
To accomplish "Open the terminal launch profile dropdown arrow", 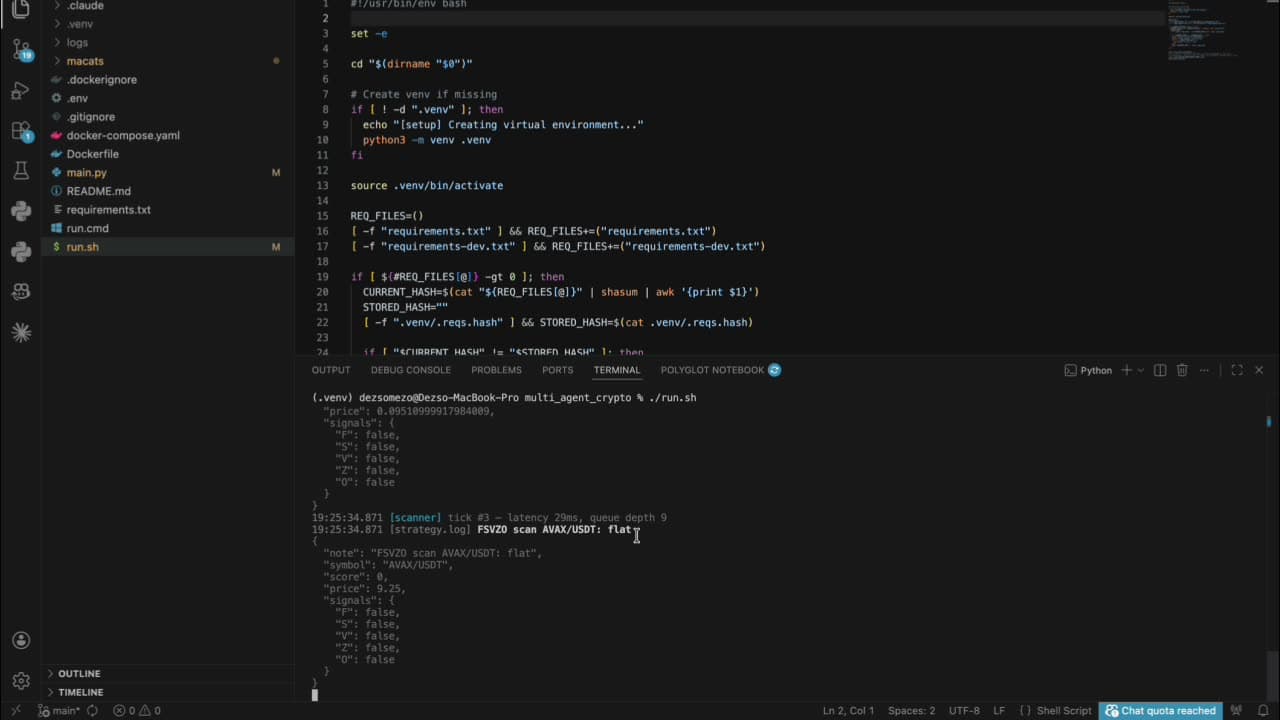I will [x=1141, y=370].
